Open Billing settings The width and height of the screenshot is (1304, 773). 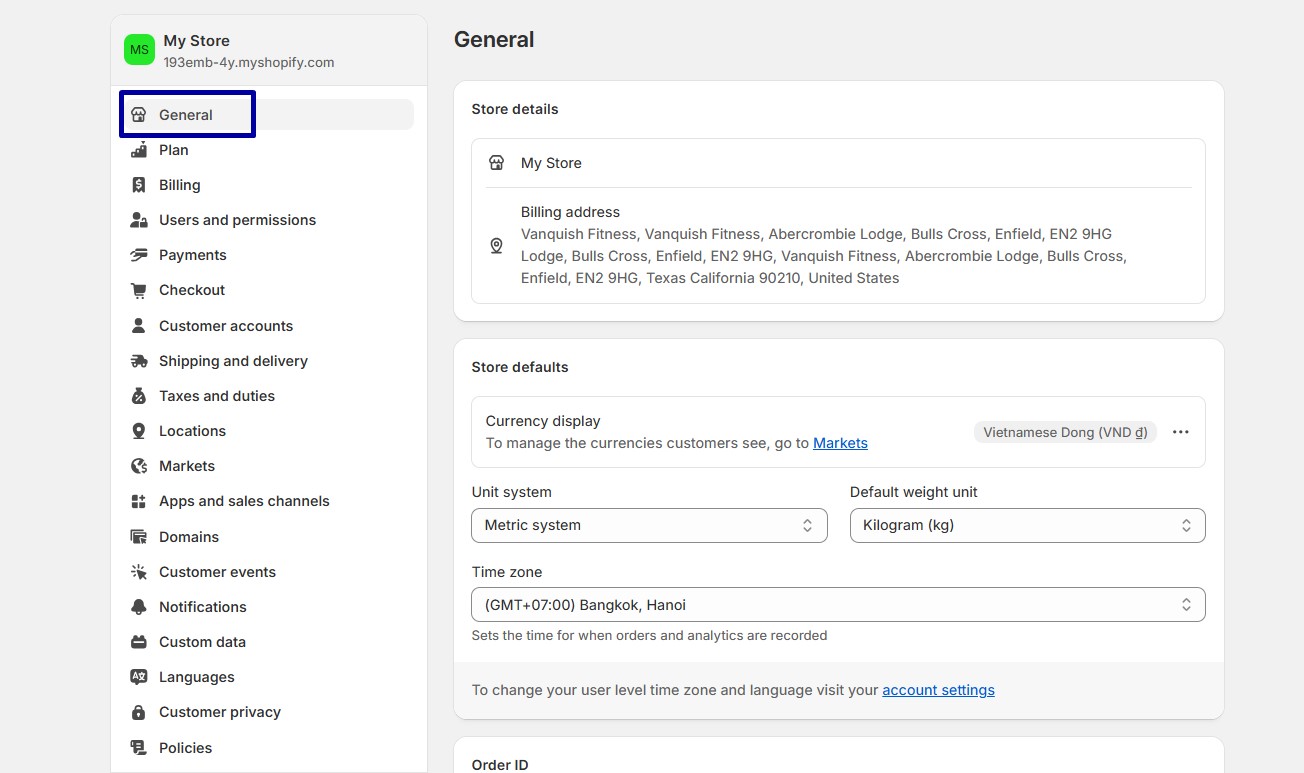click(x=268, y=185)
